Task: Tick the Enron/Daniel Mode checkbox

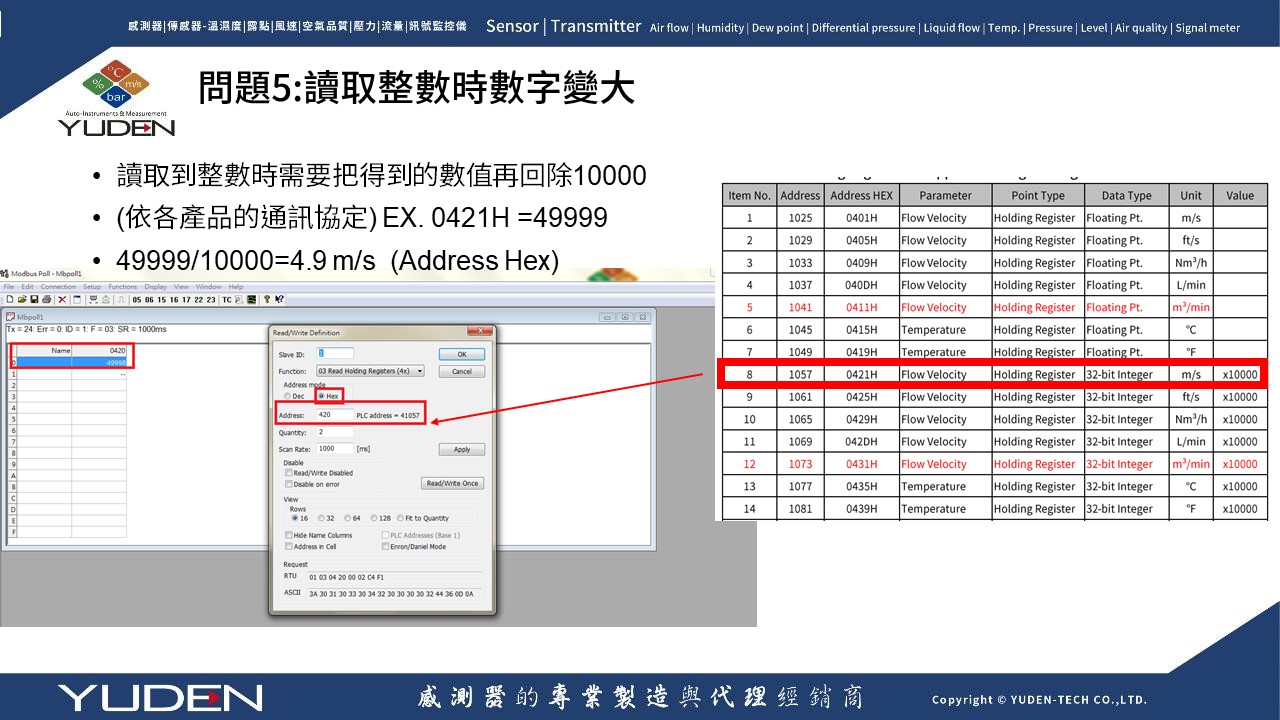Action: 385,547
